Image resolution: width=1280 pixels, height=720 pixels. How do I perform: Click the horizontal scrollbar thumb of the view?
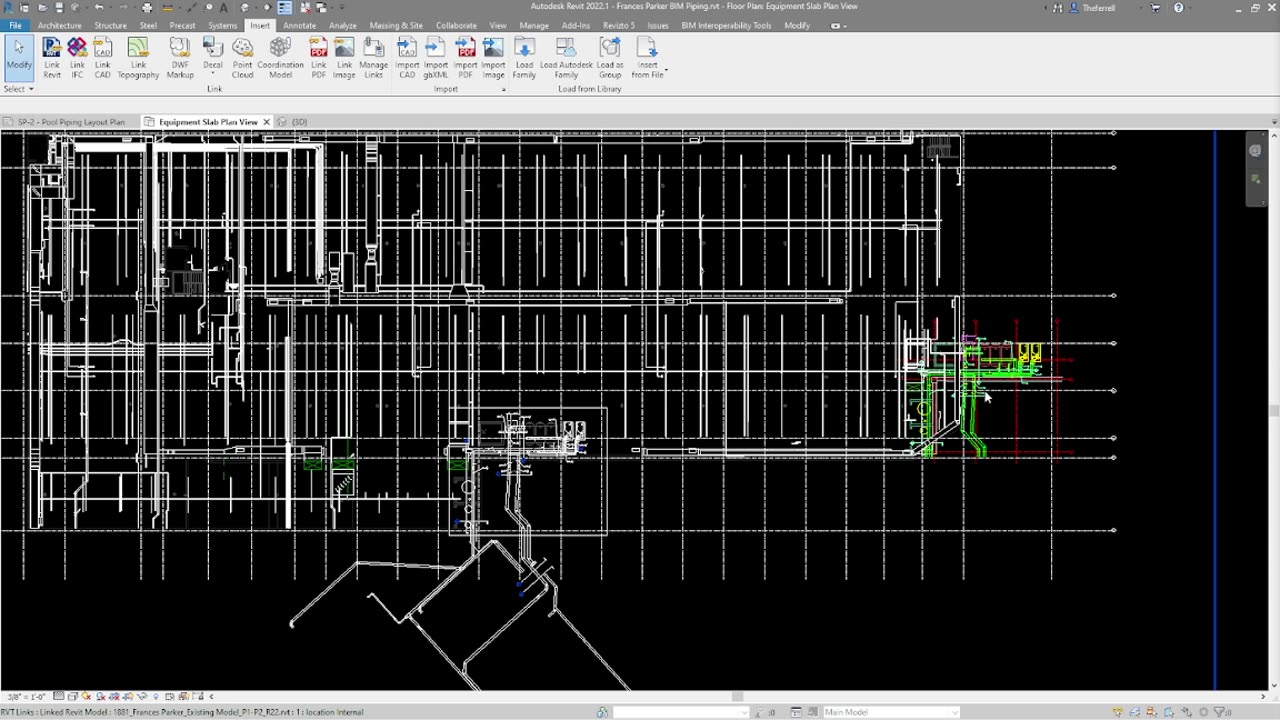tap(739, 696)
